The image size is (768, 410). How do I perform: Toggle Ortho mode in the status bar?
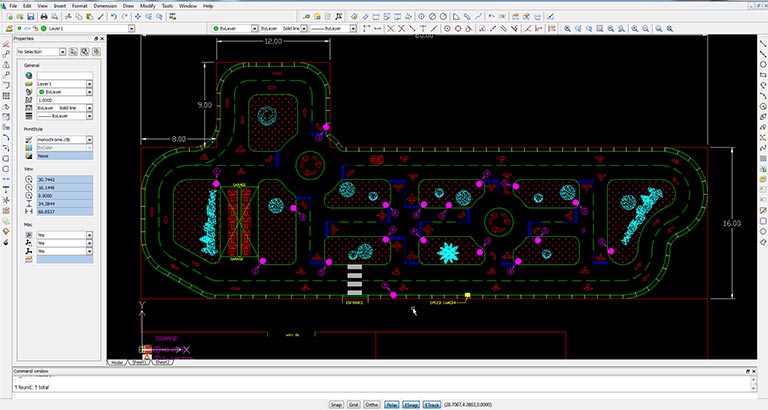pos(372,405)
